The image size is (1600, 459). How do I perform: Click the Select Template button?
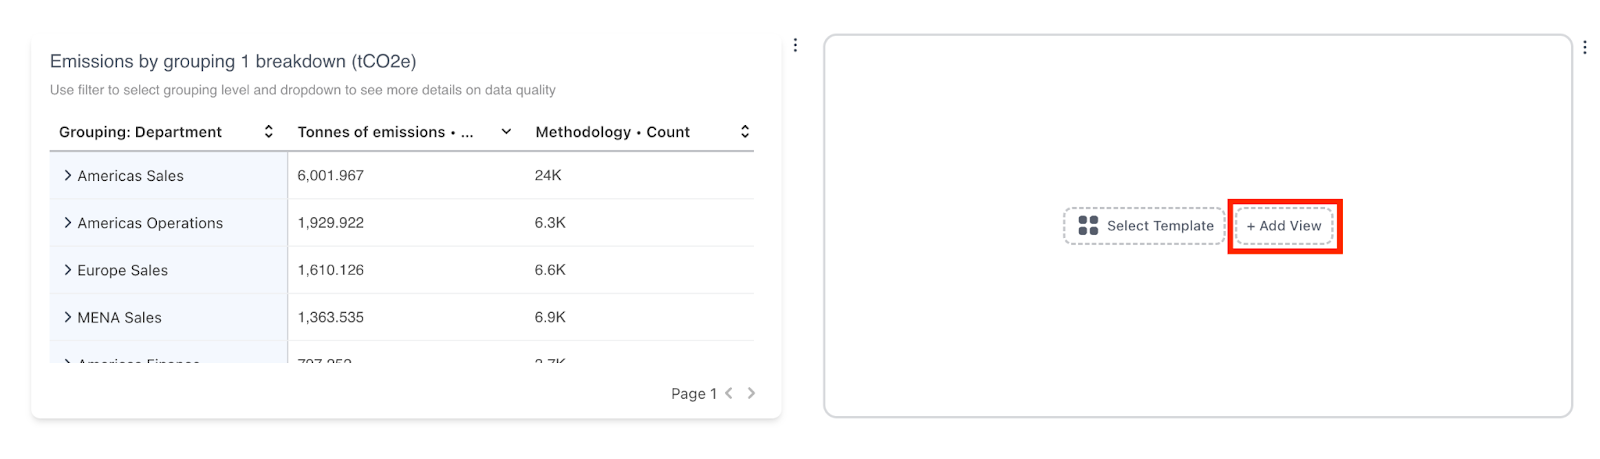pos(1145,226)
